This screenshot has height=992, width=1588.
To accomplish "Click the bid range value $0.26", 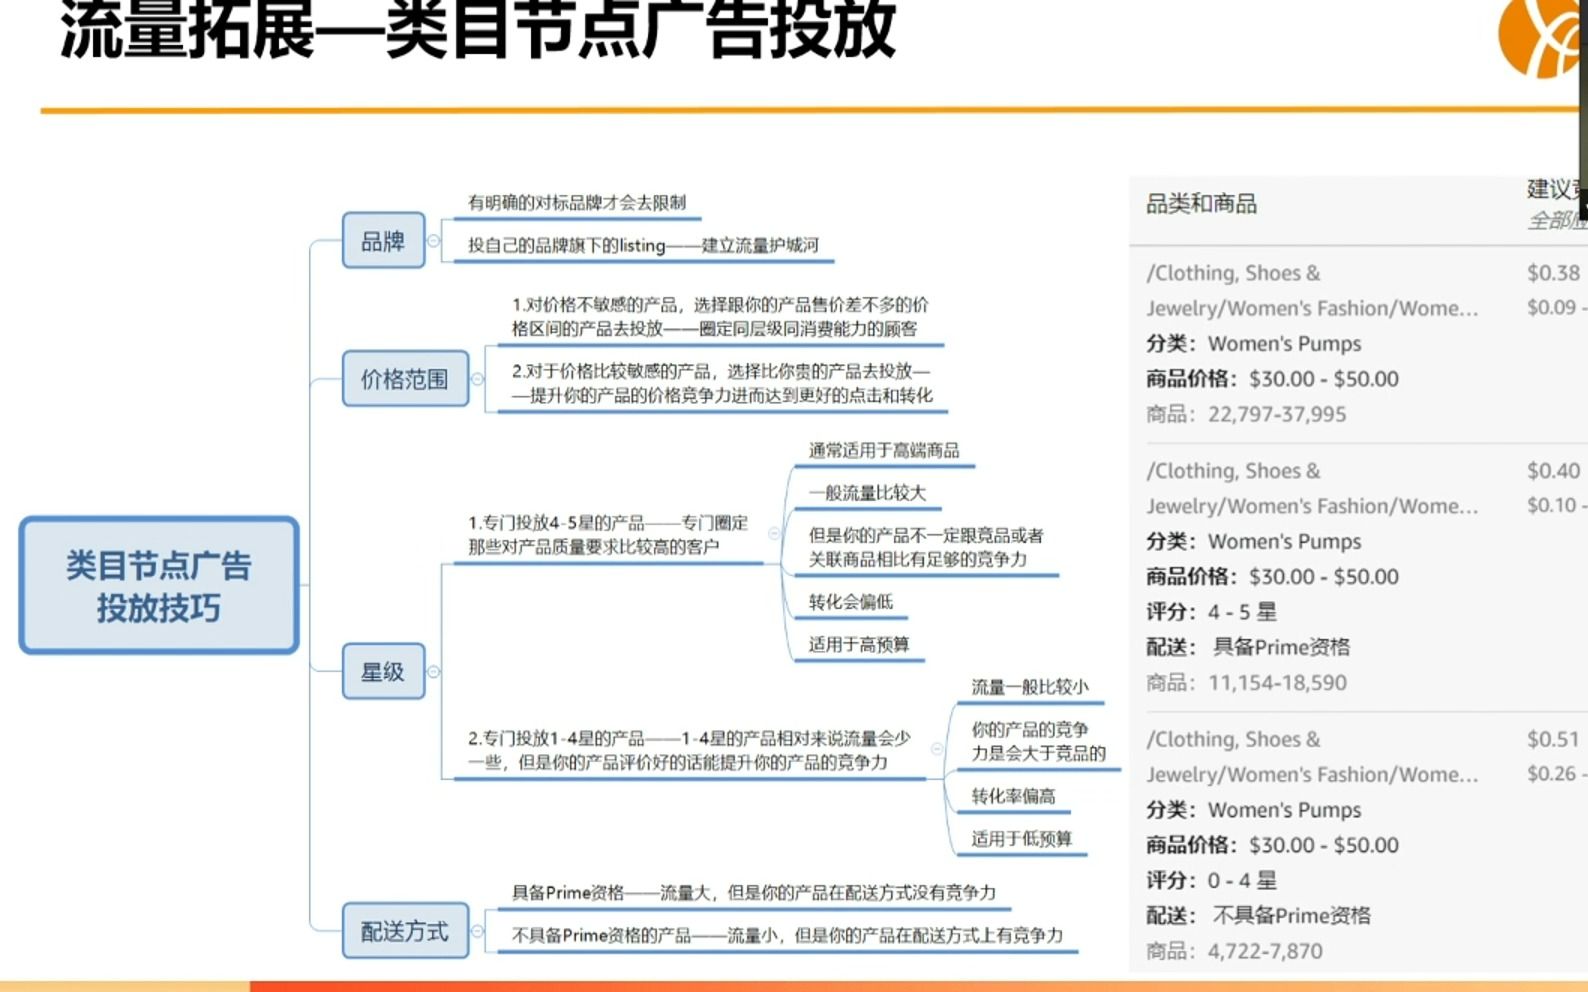I will click(1552, 774).
